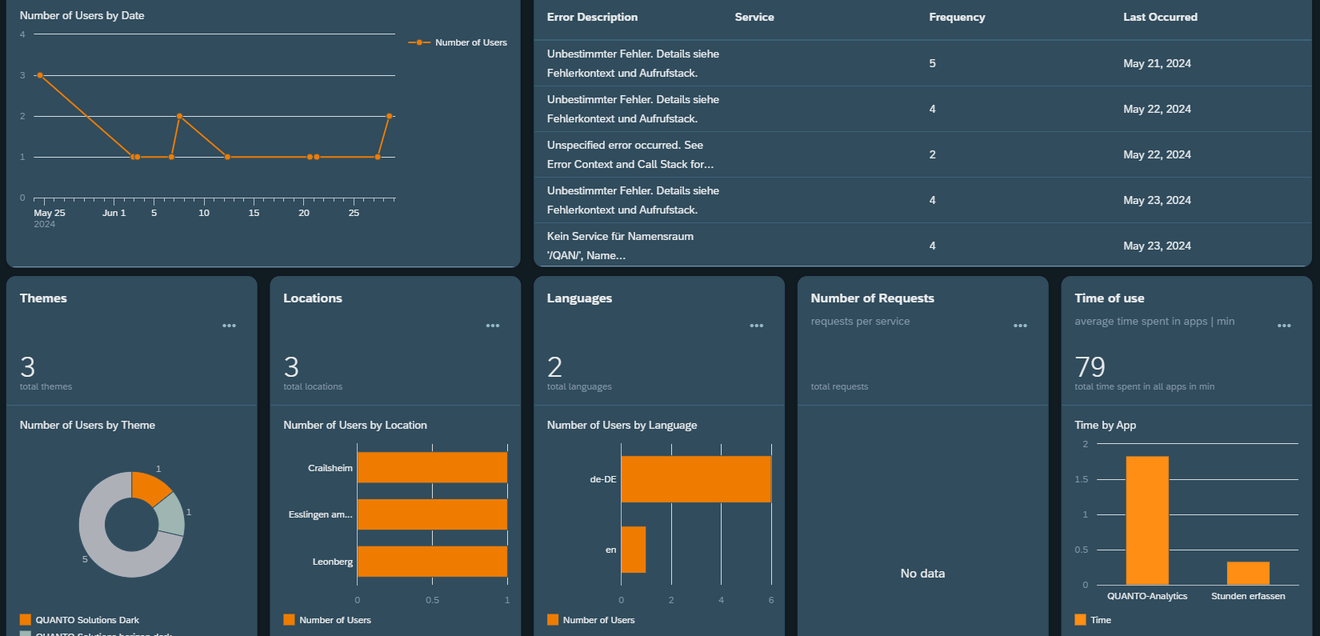Open the Themes card overflow menu
This screenshot has width=1320, height=636.
[229, 326]
